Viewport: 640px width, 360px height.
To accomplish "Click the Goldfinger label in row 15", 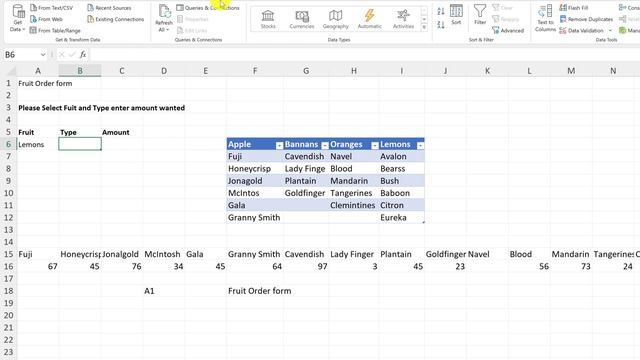I will (x=446, y=254).
